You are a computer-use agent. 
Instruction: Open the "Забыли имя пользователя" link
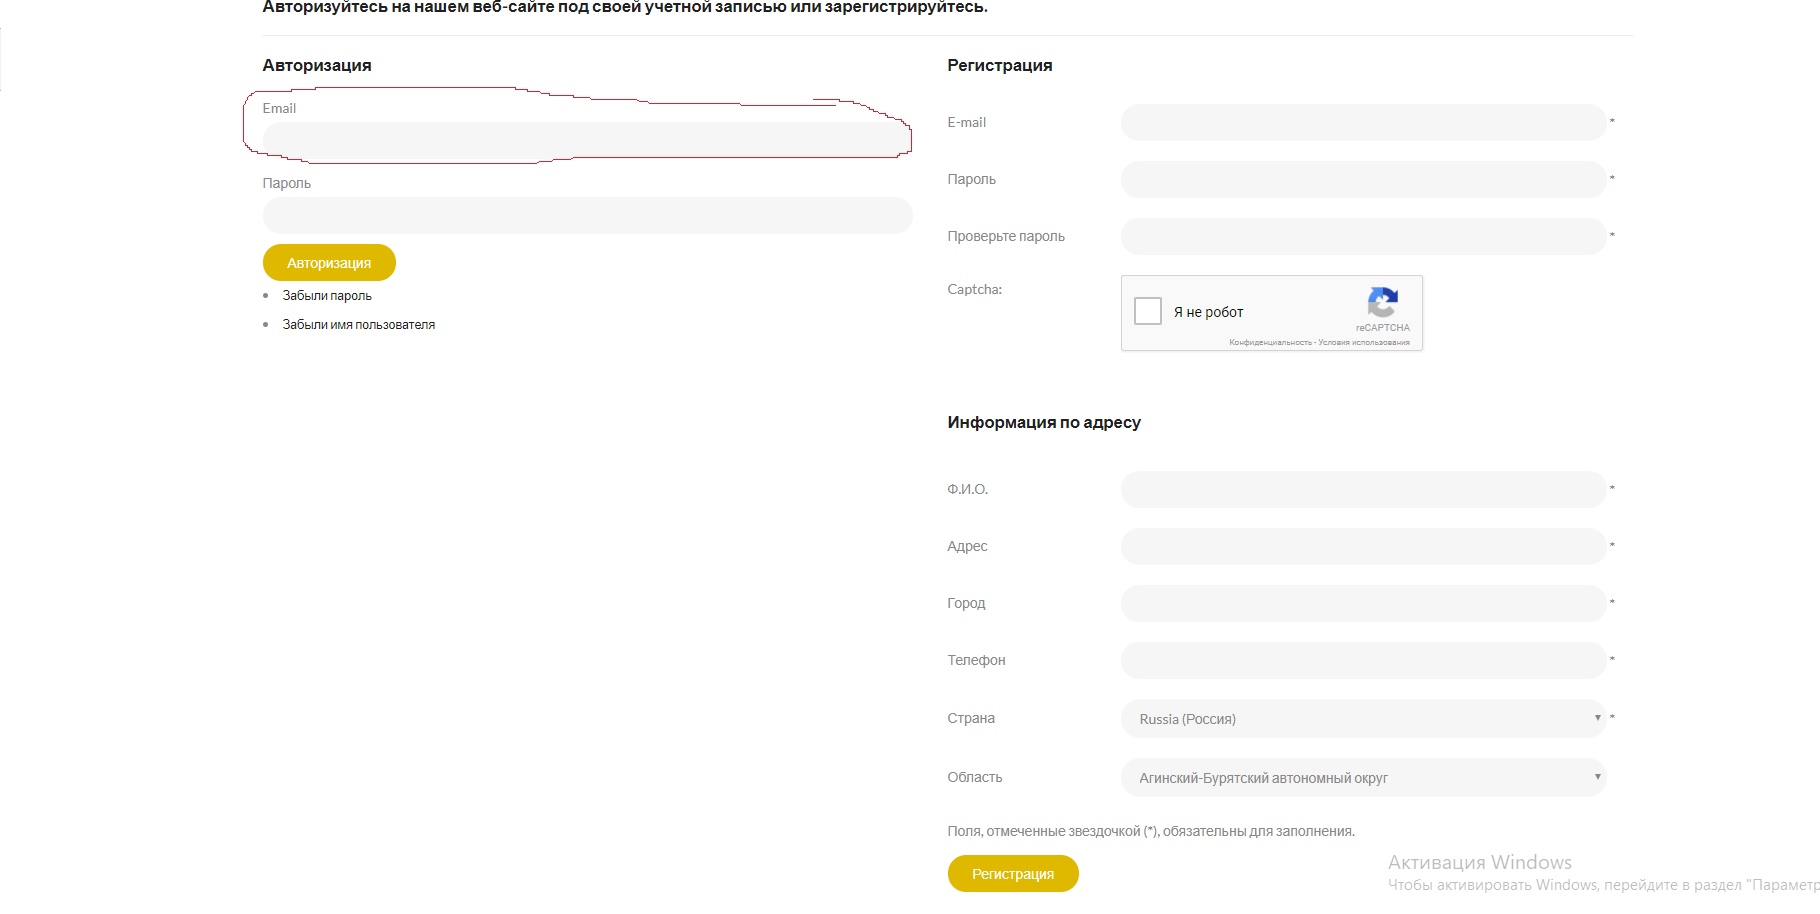tap(358, 325)
